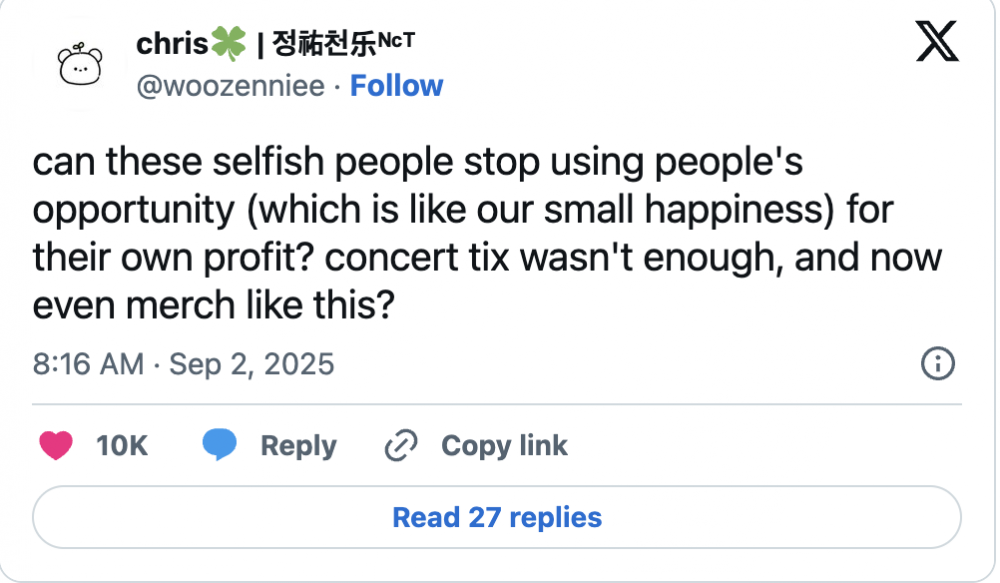Image resolution: width=1000 pixels, height=583 pixels.
Task: Select the Copy link text
Action: point(504,445)
